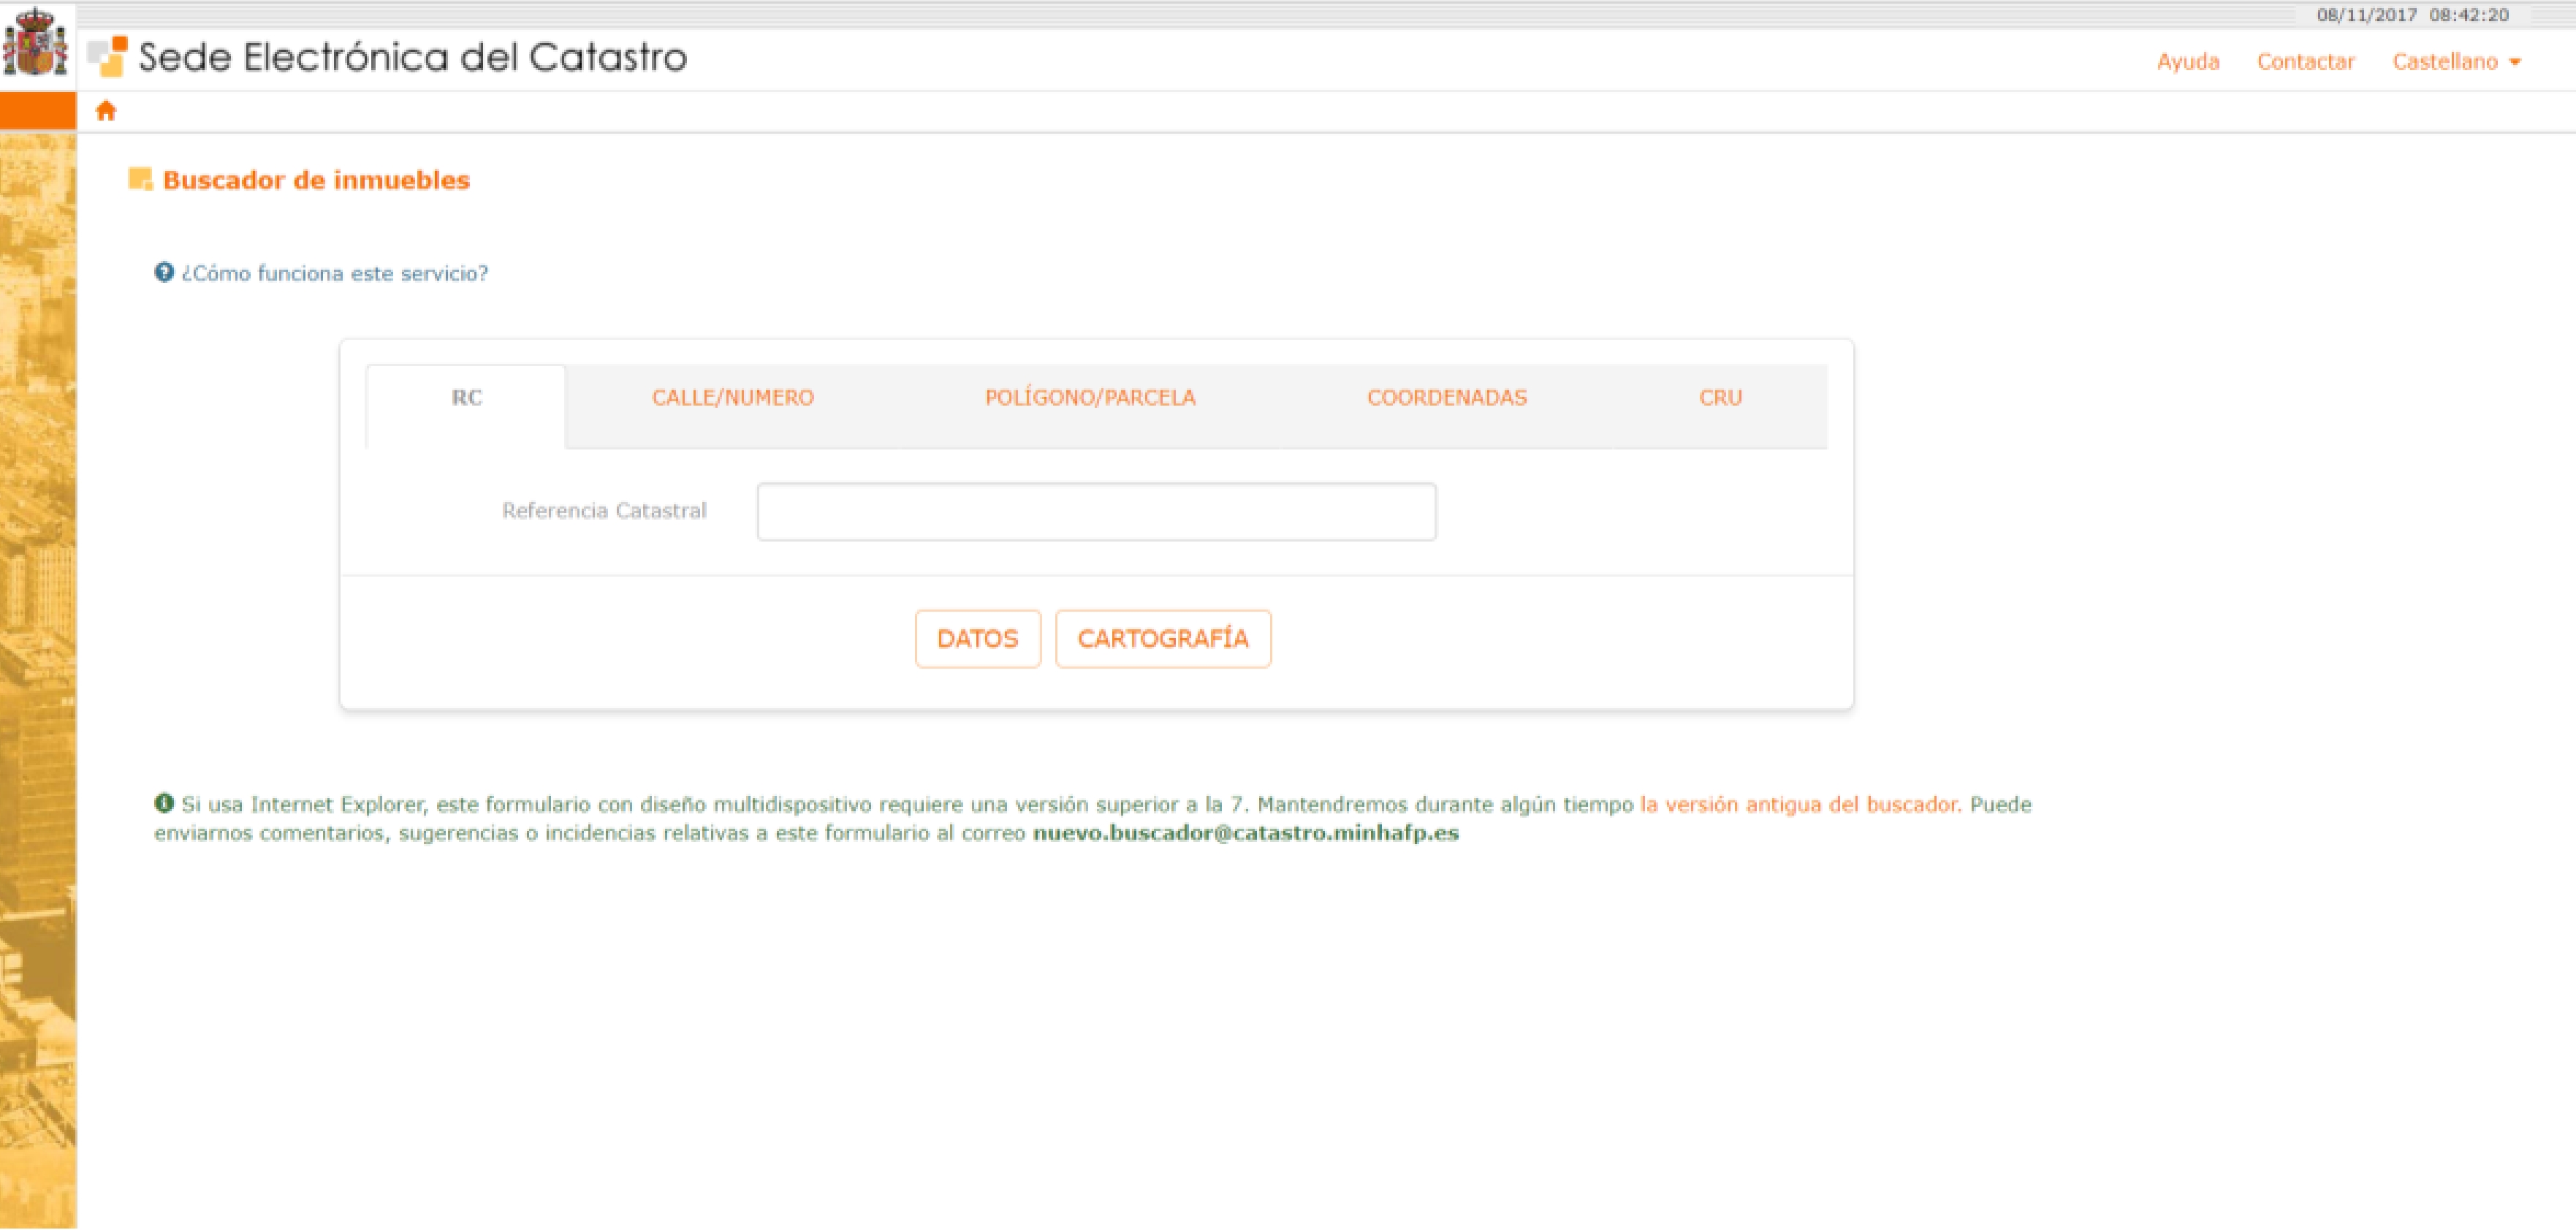Focus the Referencia Catastral input field
Image resolution: width=2576 pixels, height=1230 pixels.
click(x=1096, y=512)
